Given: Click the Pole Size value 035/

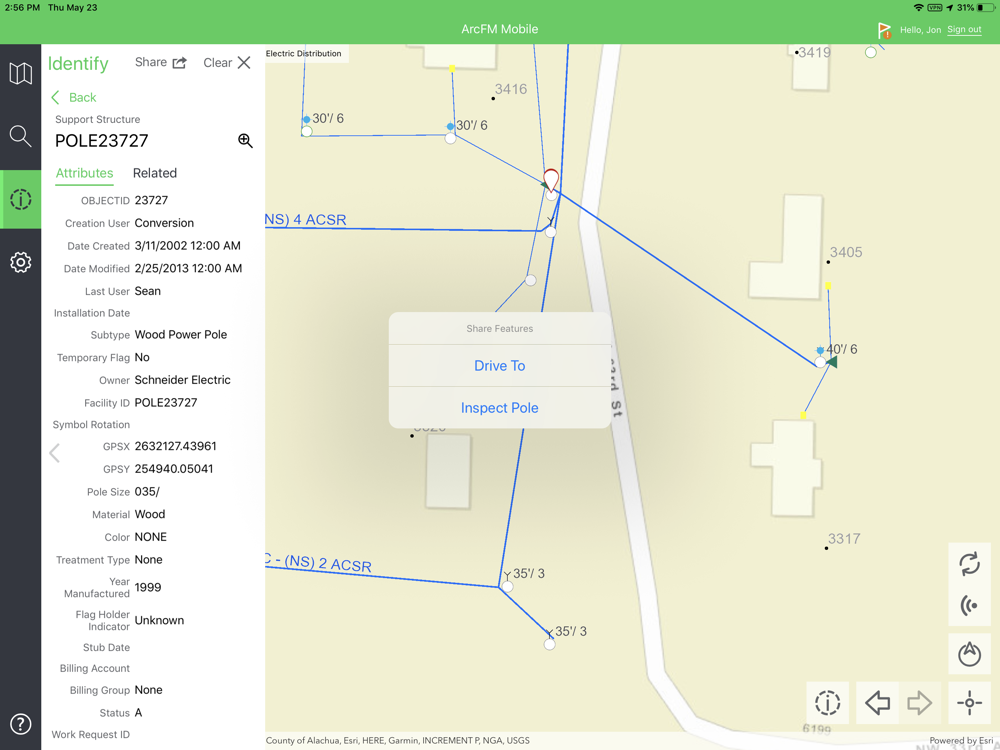Looking at the screenshot, I should click(x=147, y=492).
